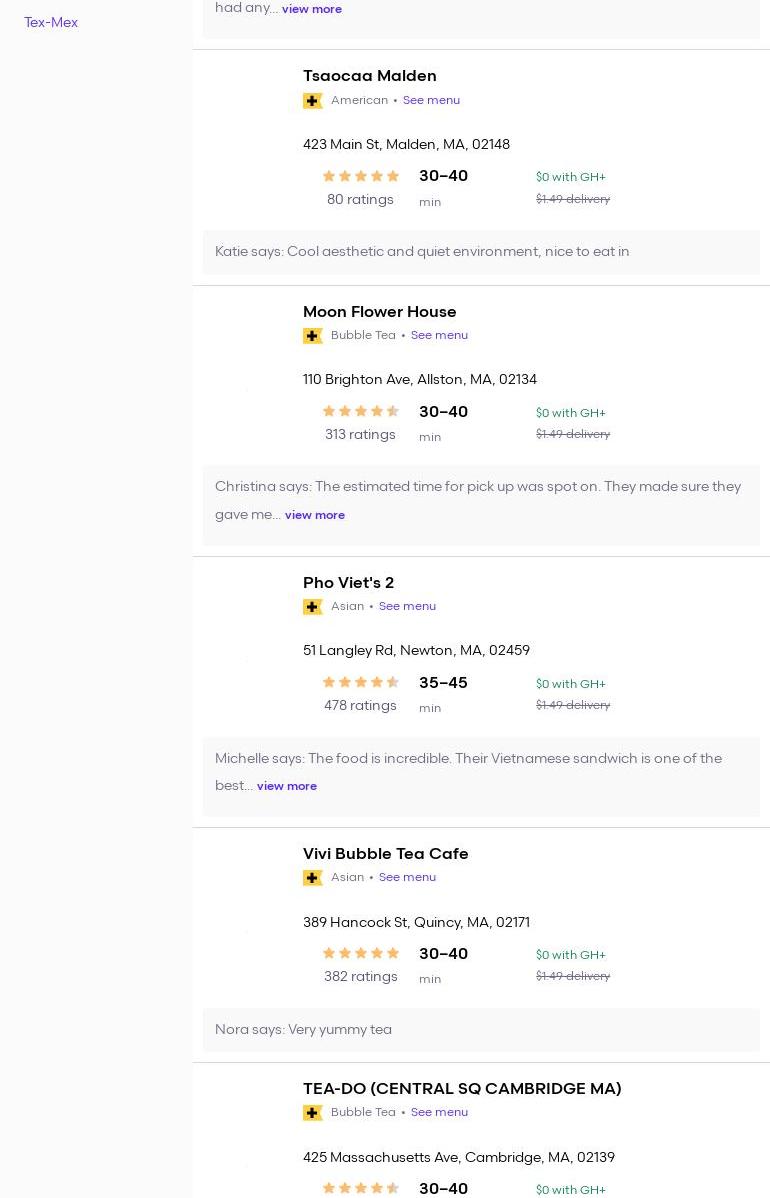Expand Michelle's review with view more

[x=287, y=786]
